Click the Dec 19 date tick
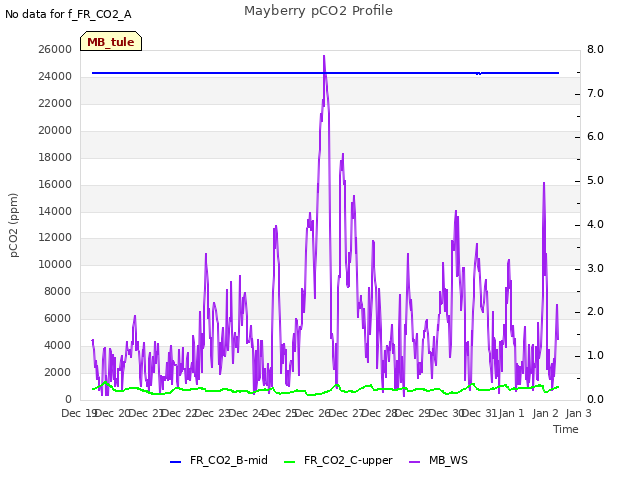This screenshot has height=480, width=640. [x=79, y=413]
